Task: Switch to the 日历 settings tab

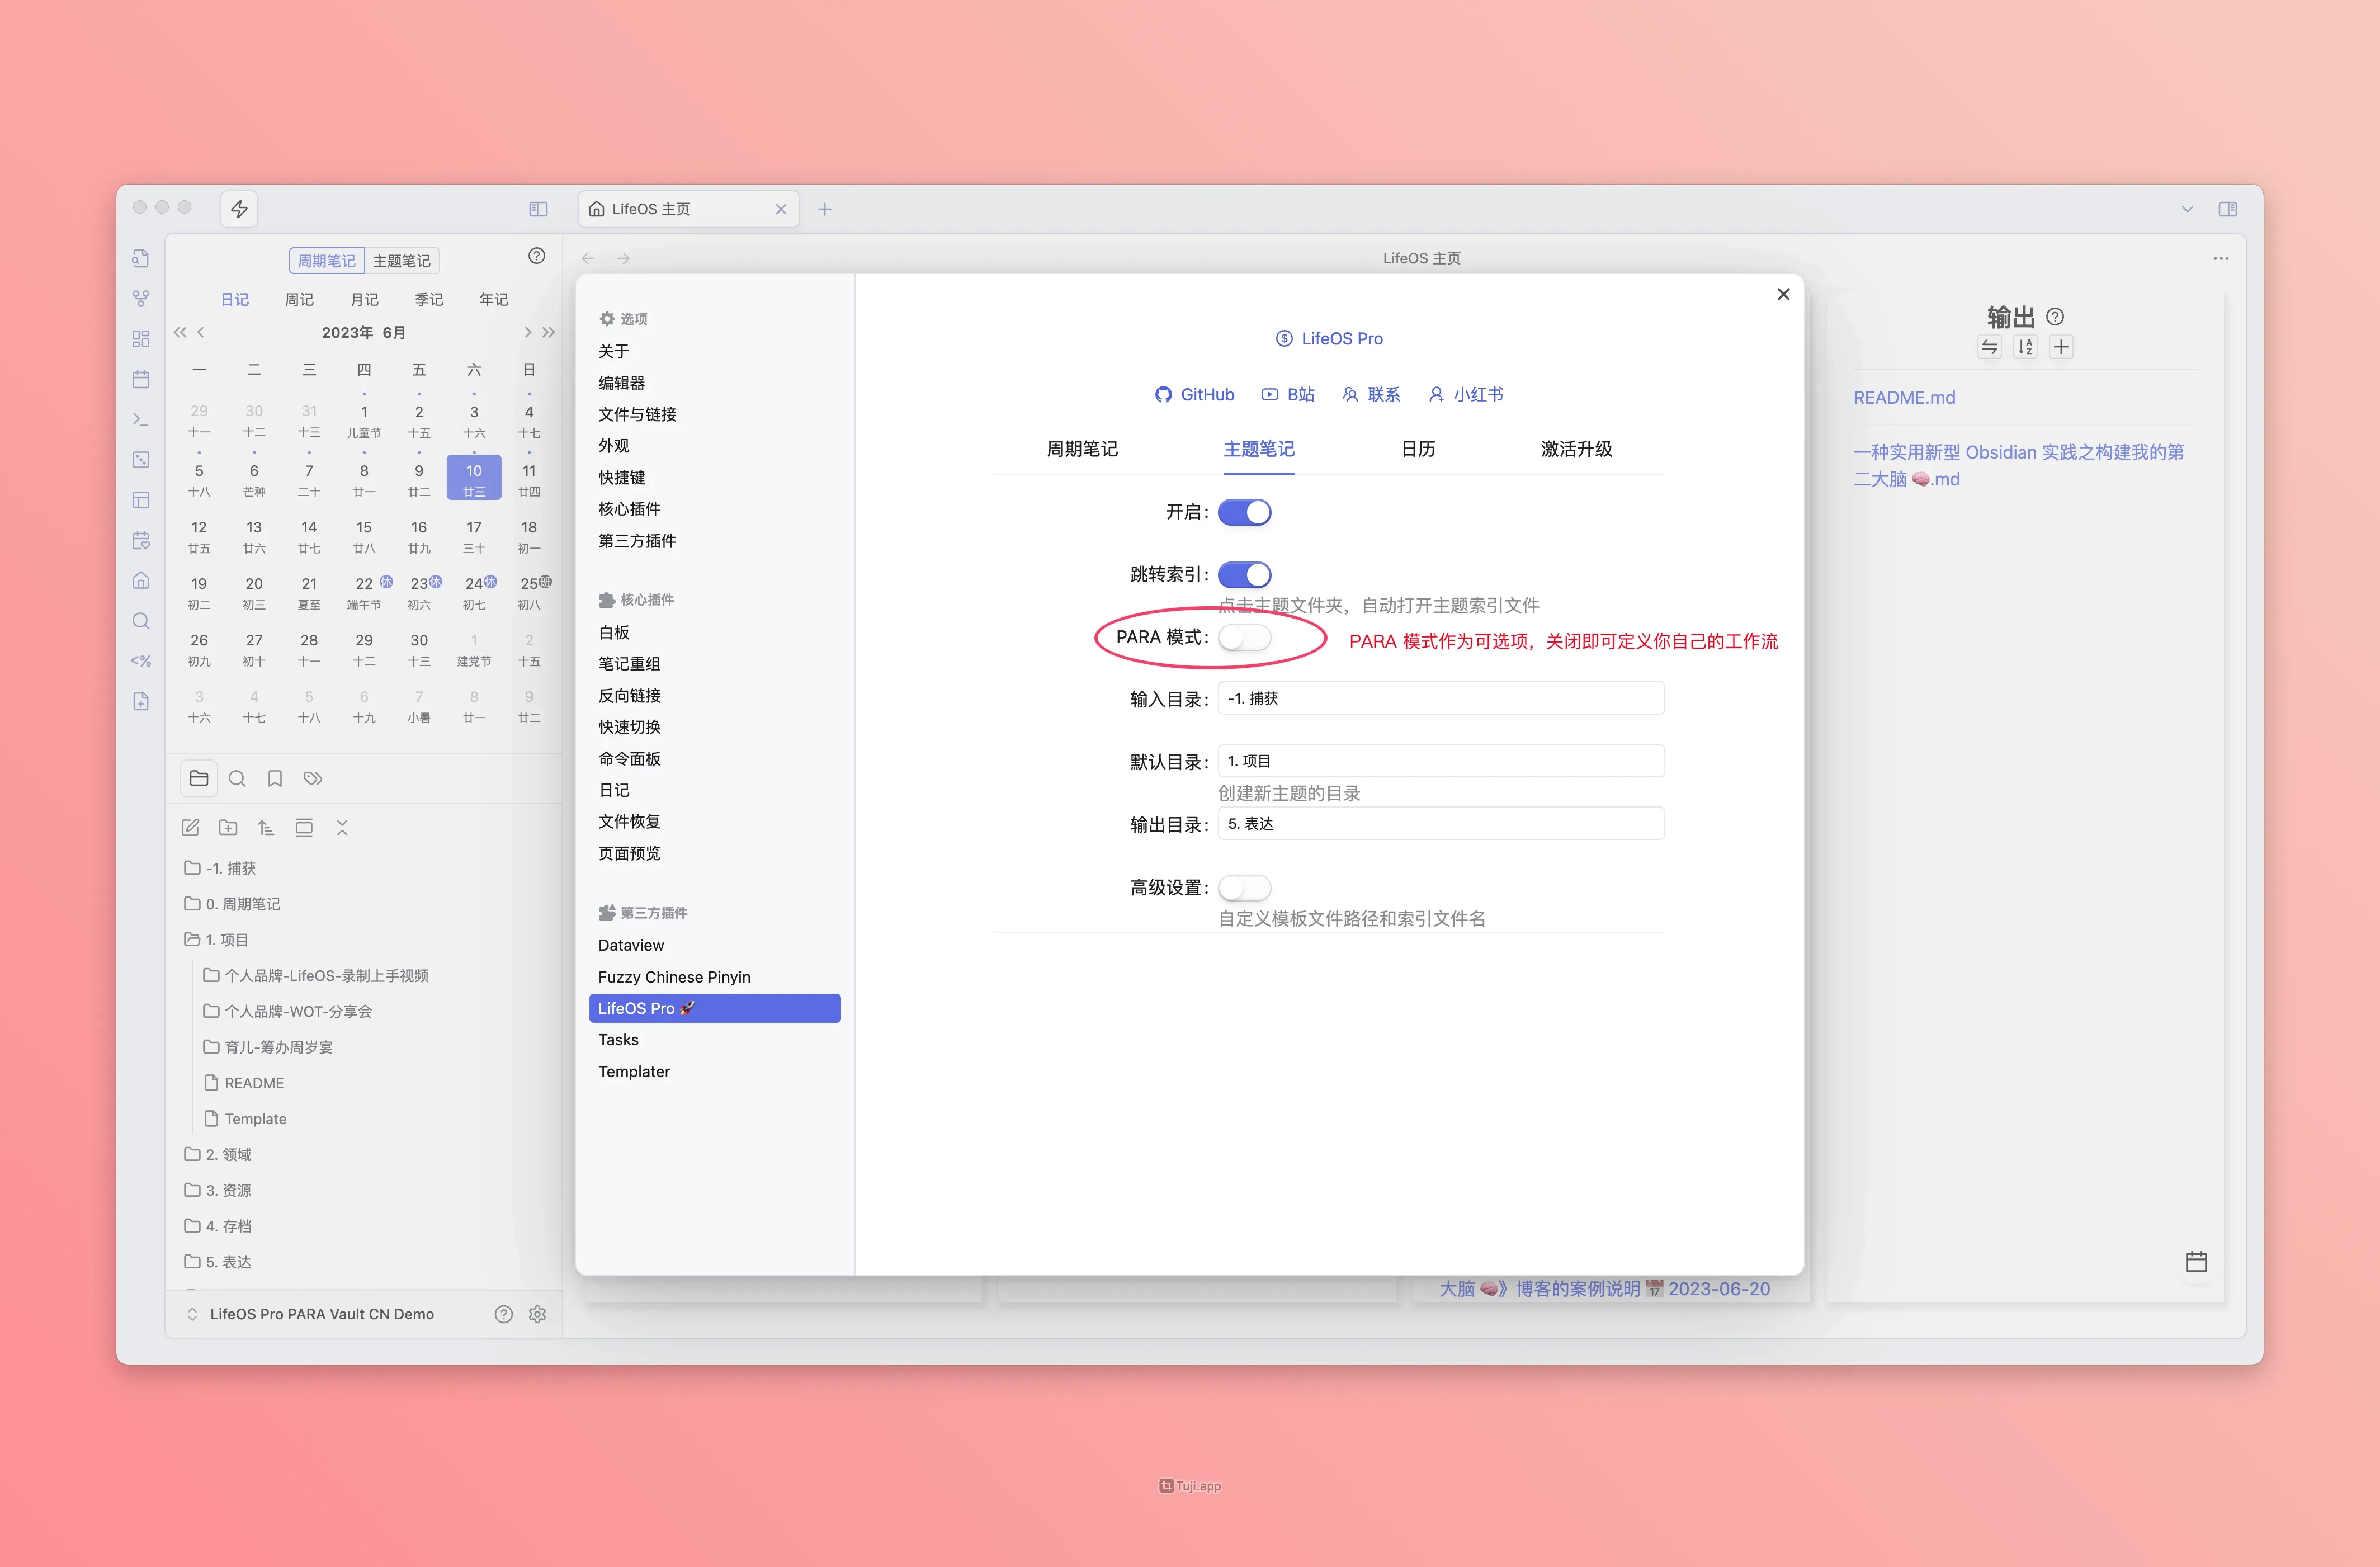Action: pos(1417,449)
